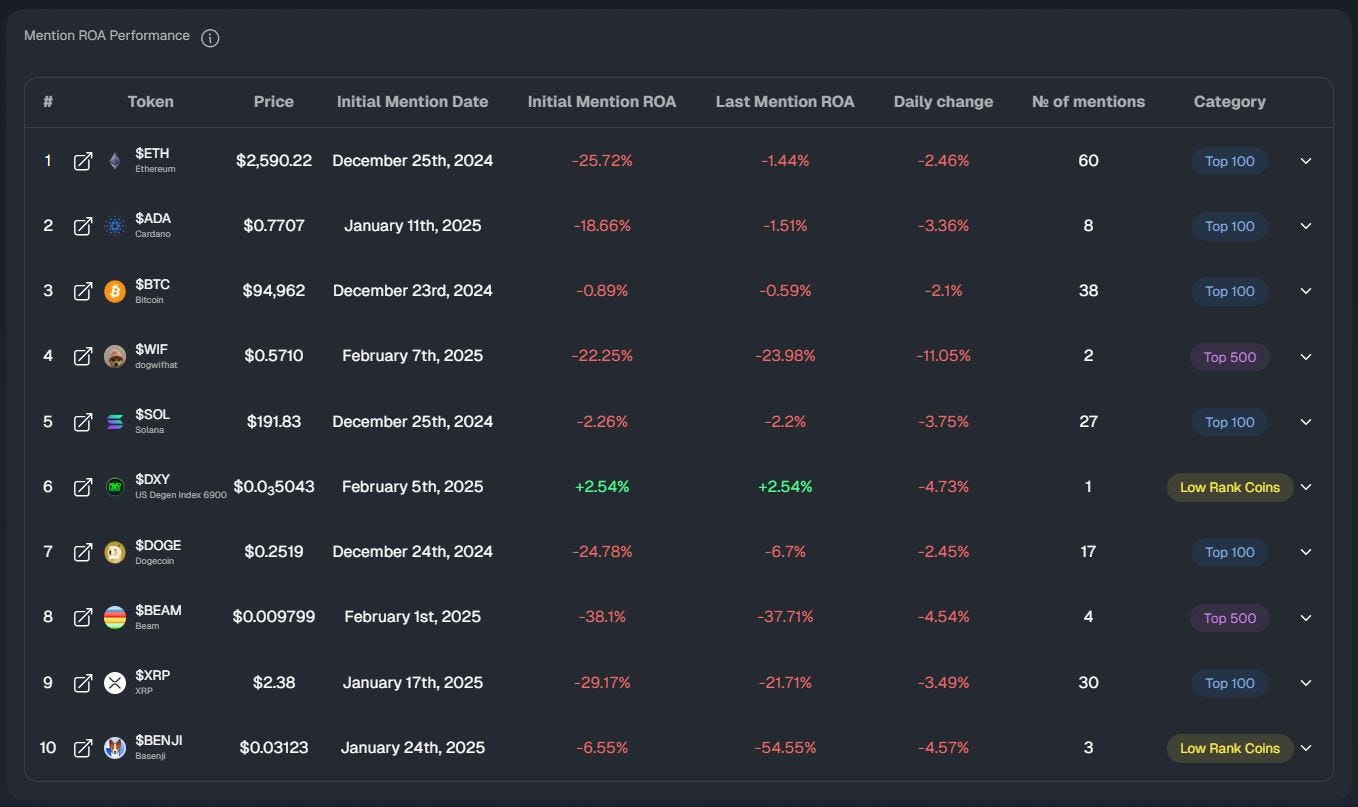1358x807 pixels.
Task: Click Top 500 badge in $WIF row
Action: coord(1230,357)
